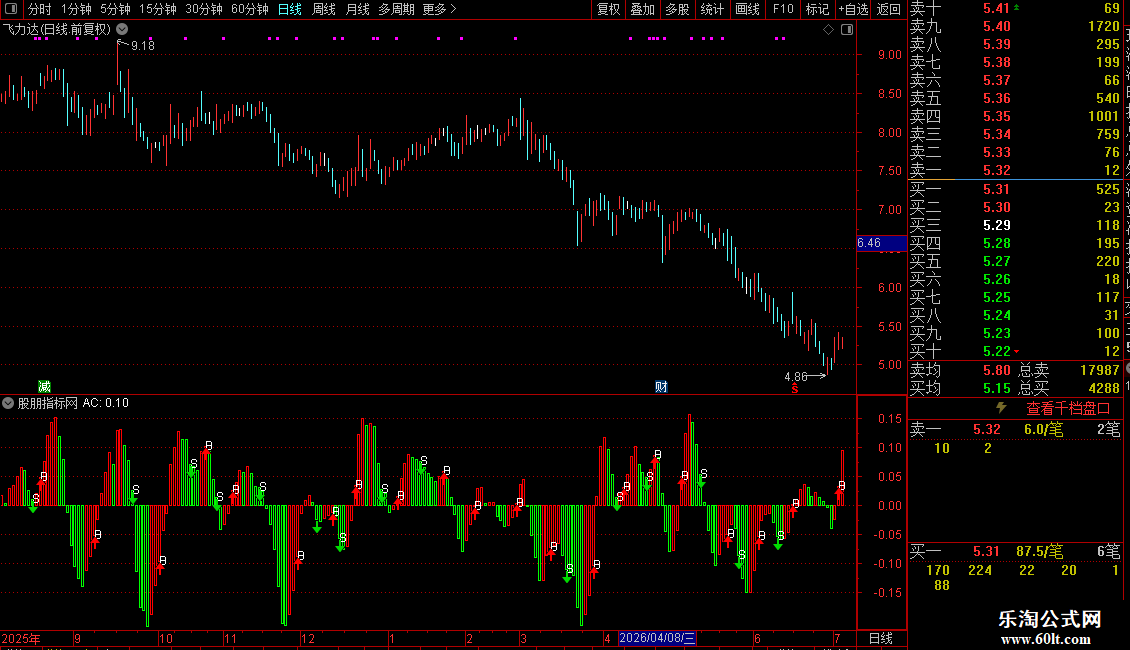Image resolution: width=1130 pixels, height=650 pixels.
Task: Click the 2026/04/08/三 date marker
Action: 657,638
